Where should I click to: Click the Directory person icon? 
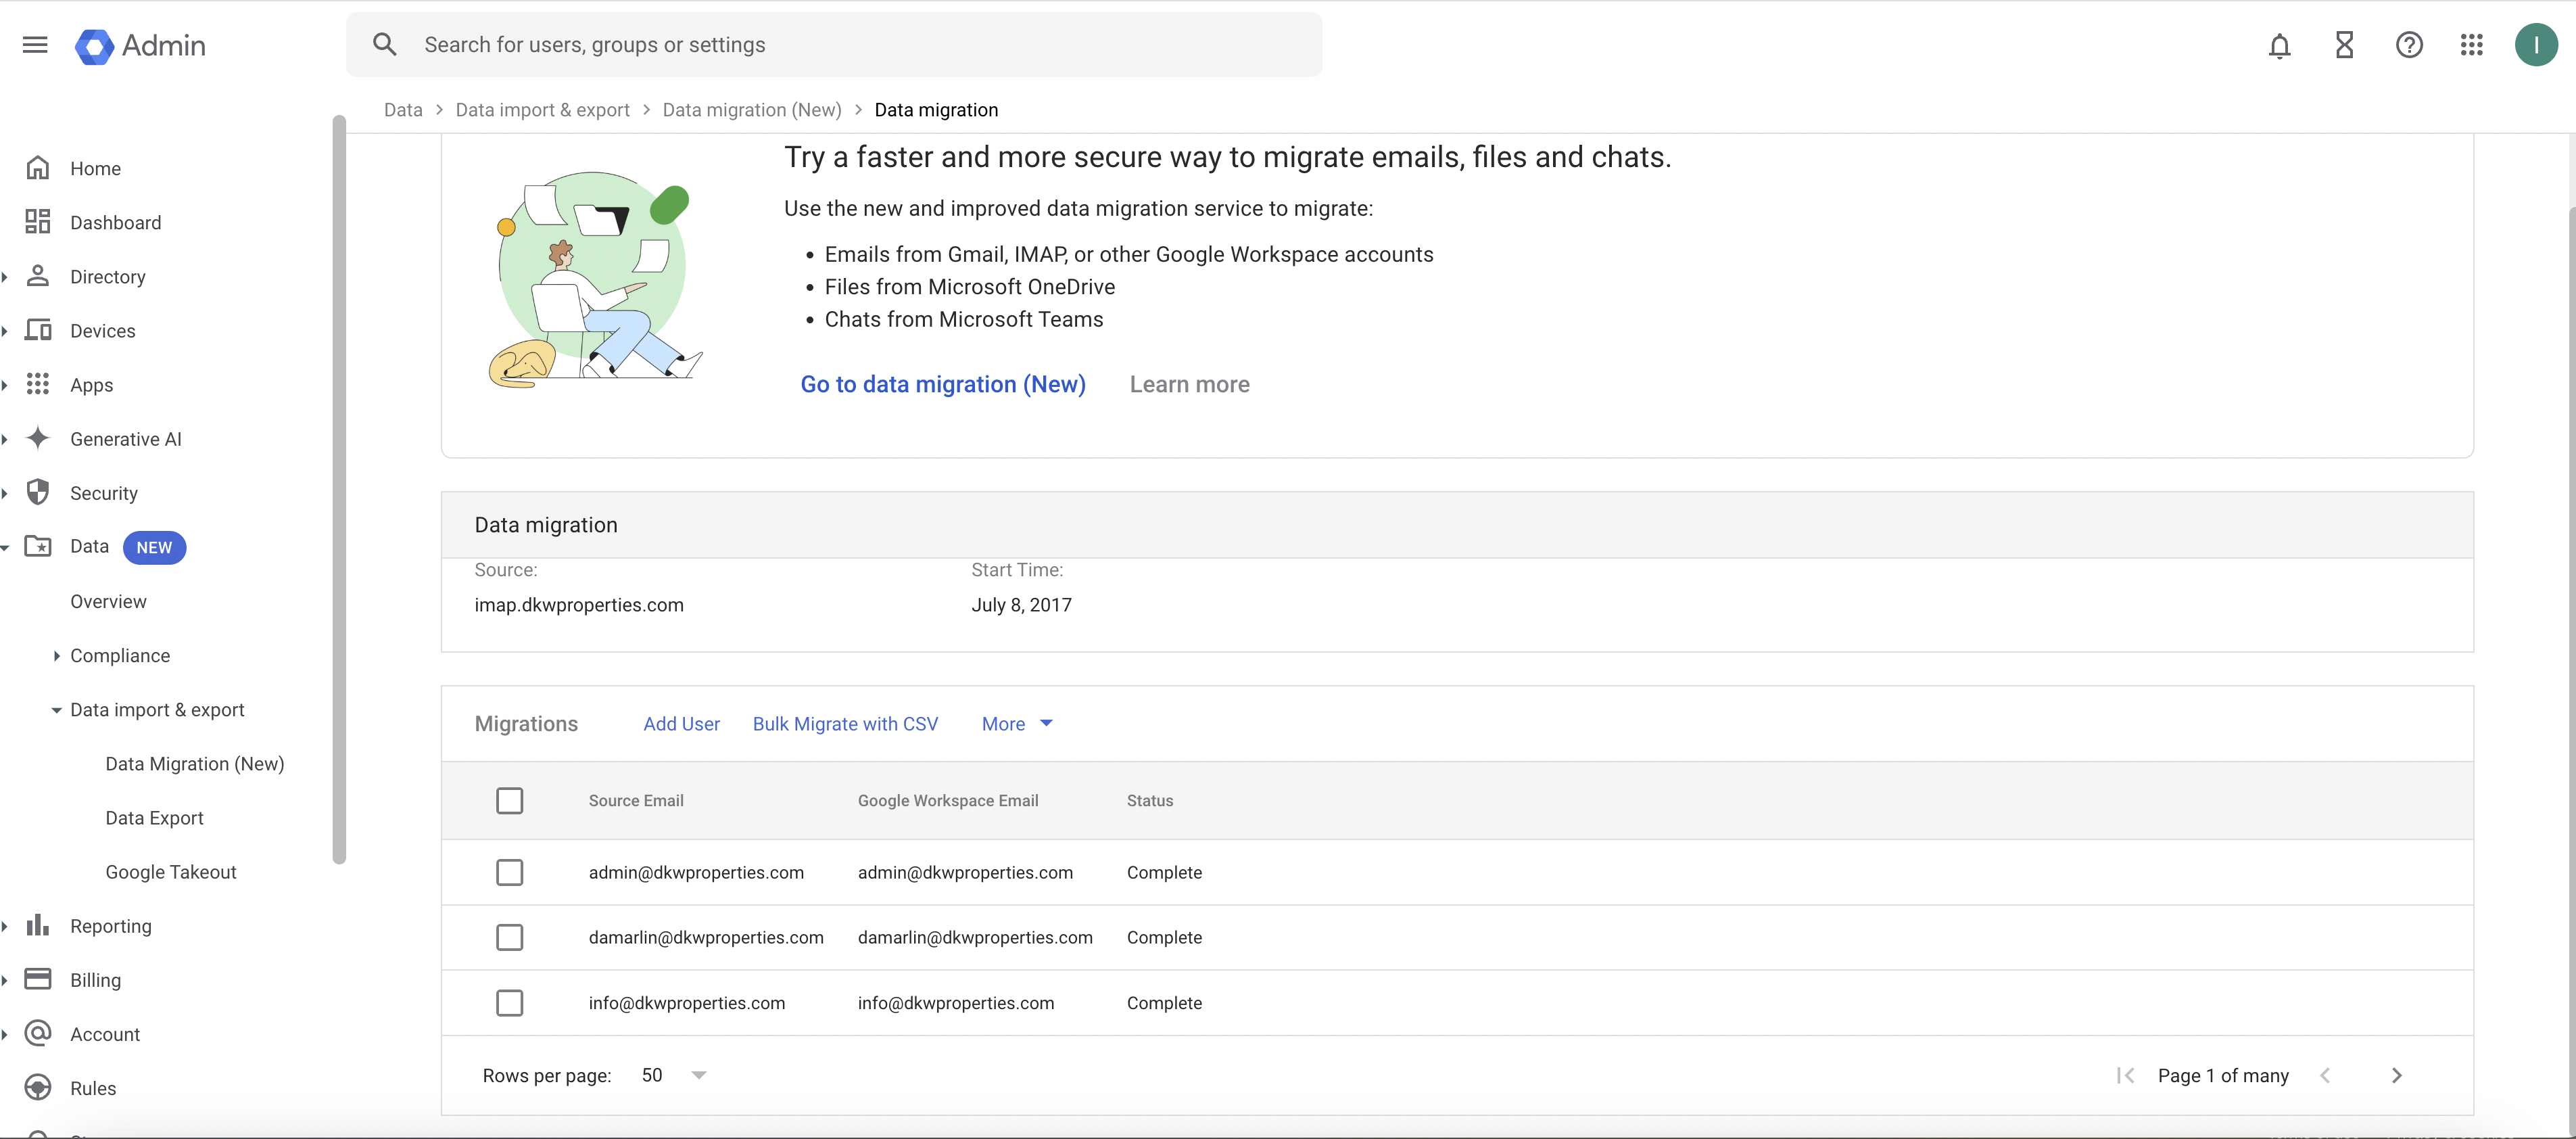tap(38, 276)
